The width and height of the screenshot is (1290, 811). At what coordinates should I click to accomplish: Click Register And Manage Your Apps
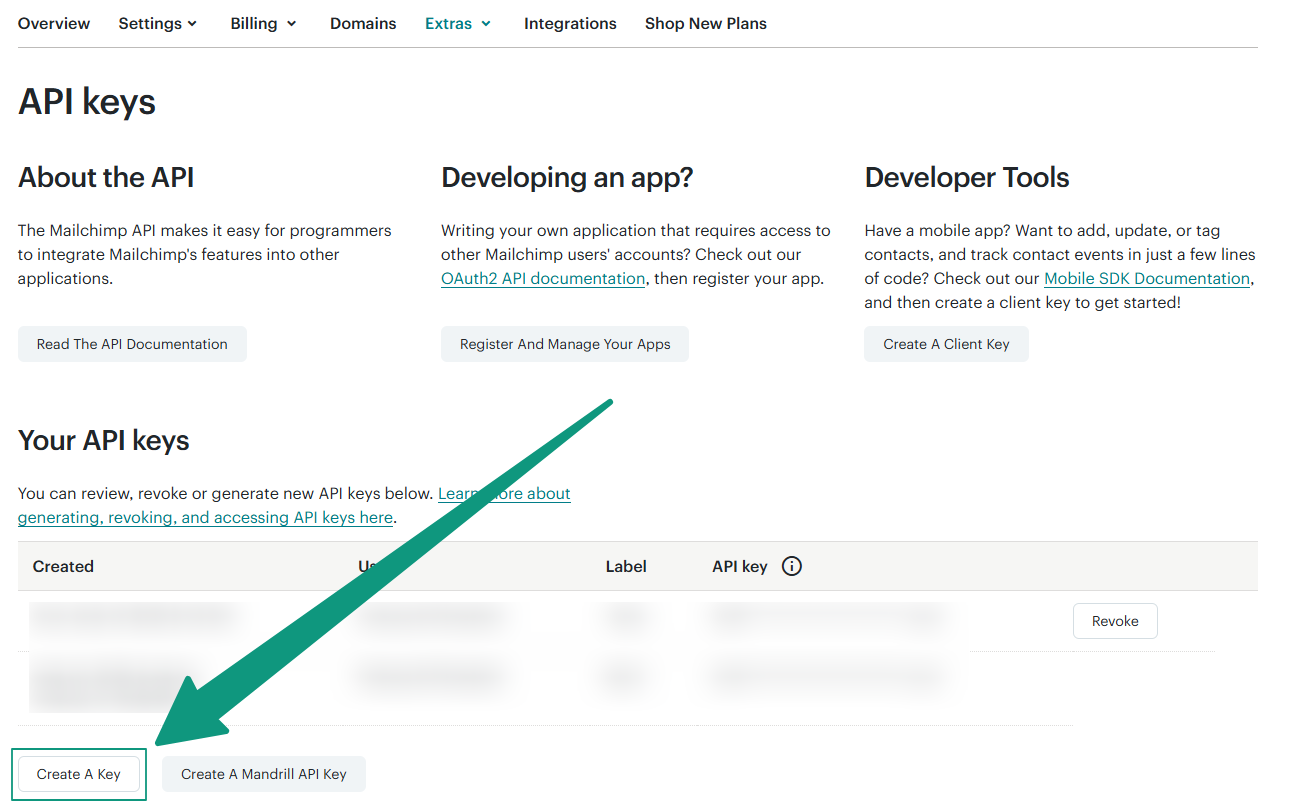point(565,344)
